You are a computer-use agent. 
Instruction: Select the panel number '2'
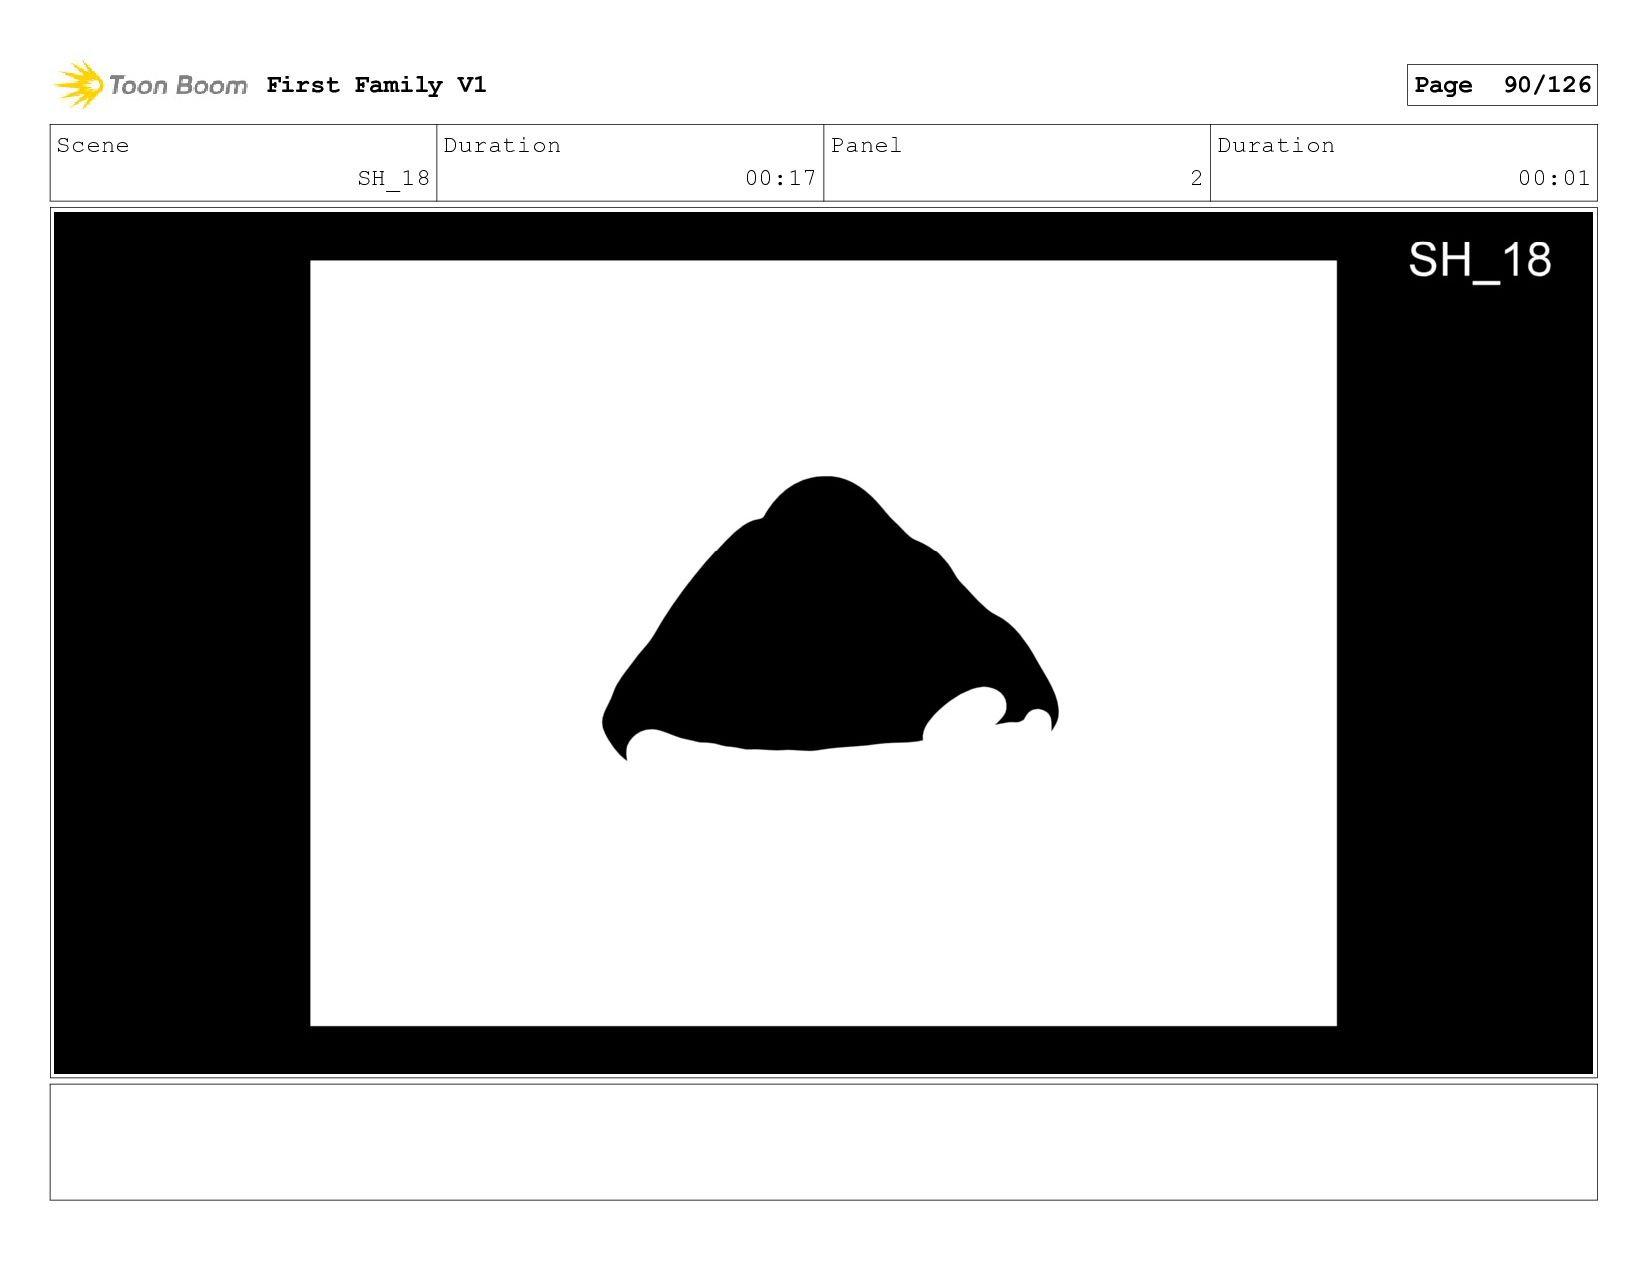click(x=1196, y=178)
